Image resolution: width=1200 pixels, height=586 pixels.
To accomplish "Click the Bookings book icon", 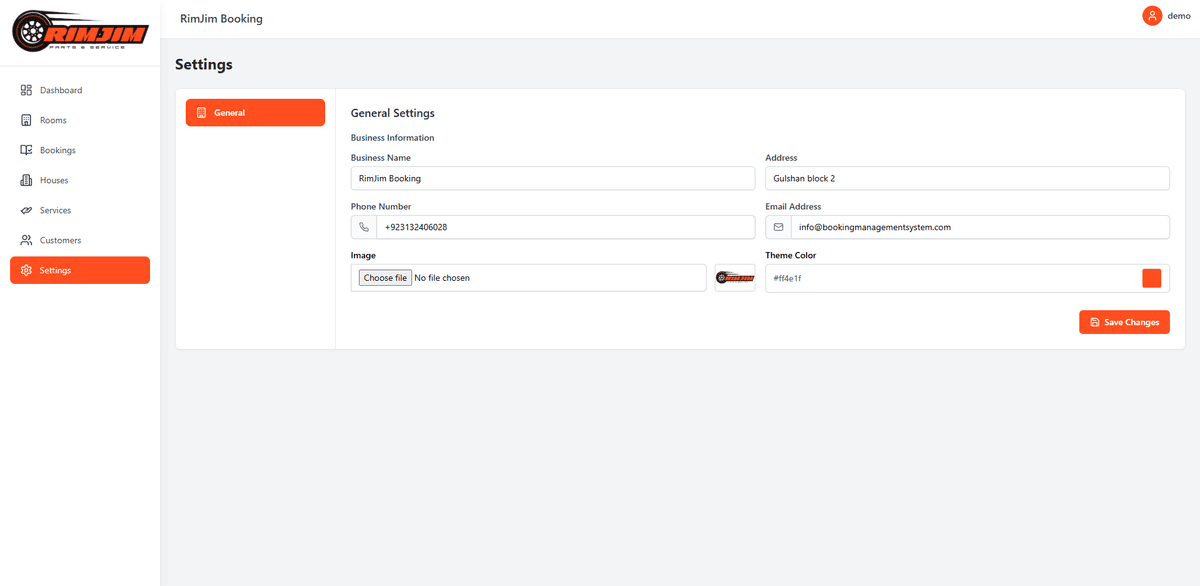I will click(27, 150).
